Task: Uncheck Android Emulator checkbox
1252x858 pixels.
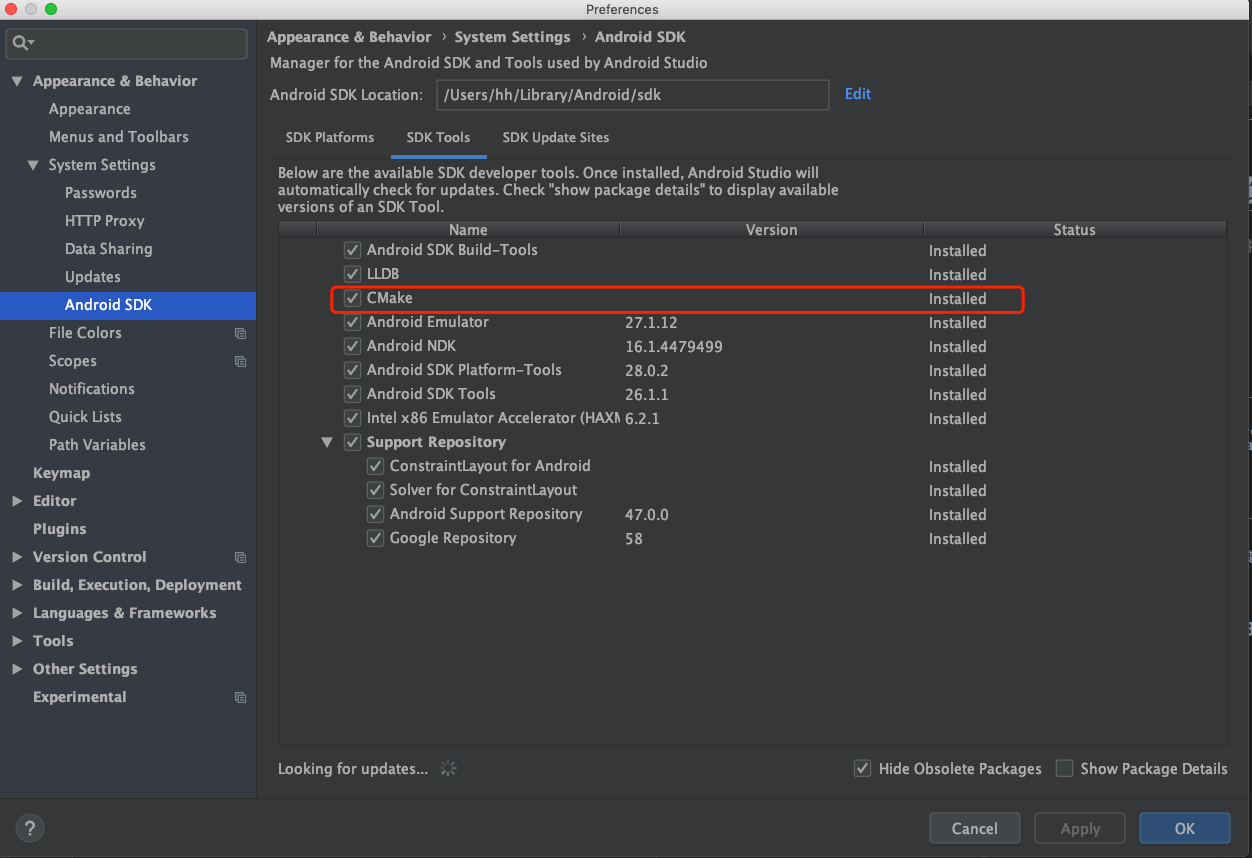Action: click(352, 322)
